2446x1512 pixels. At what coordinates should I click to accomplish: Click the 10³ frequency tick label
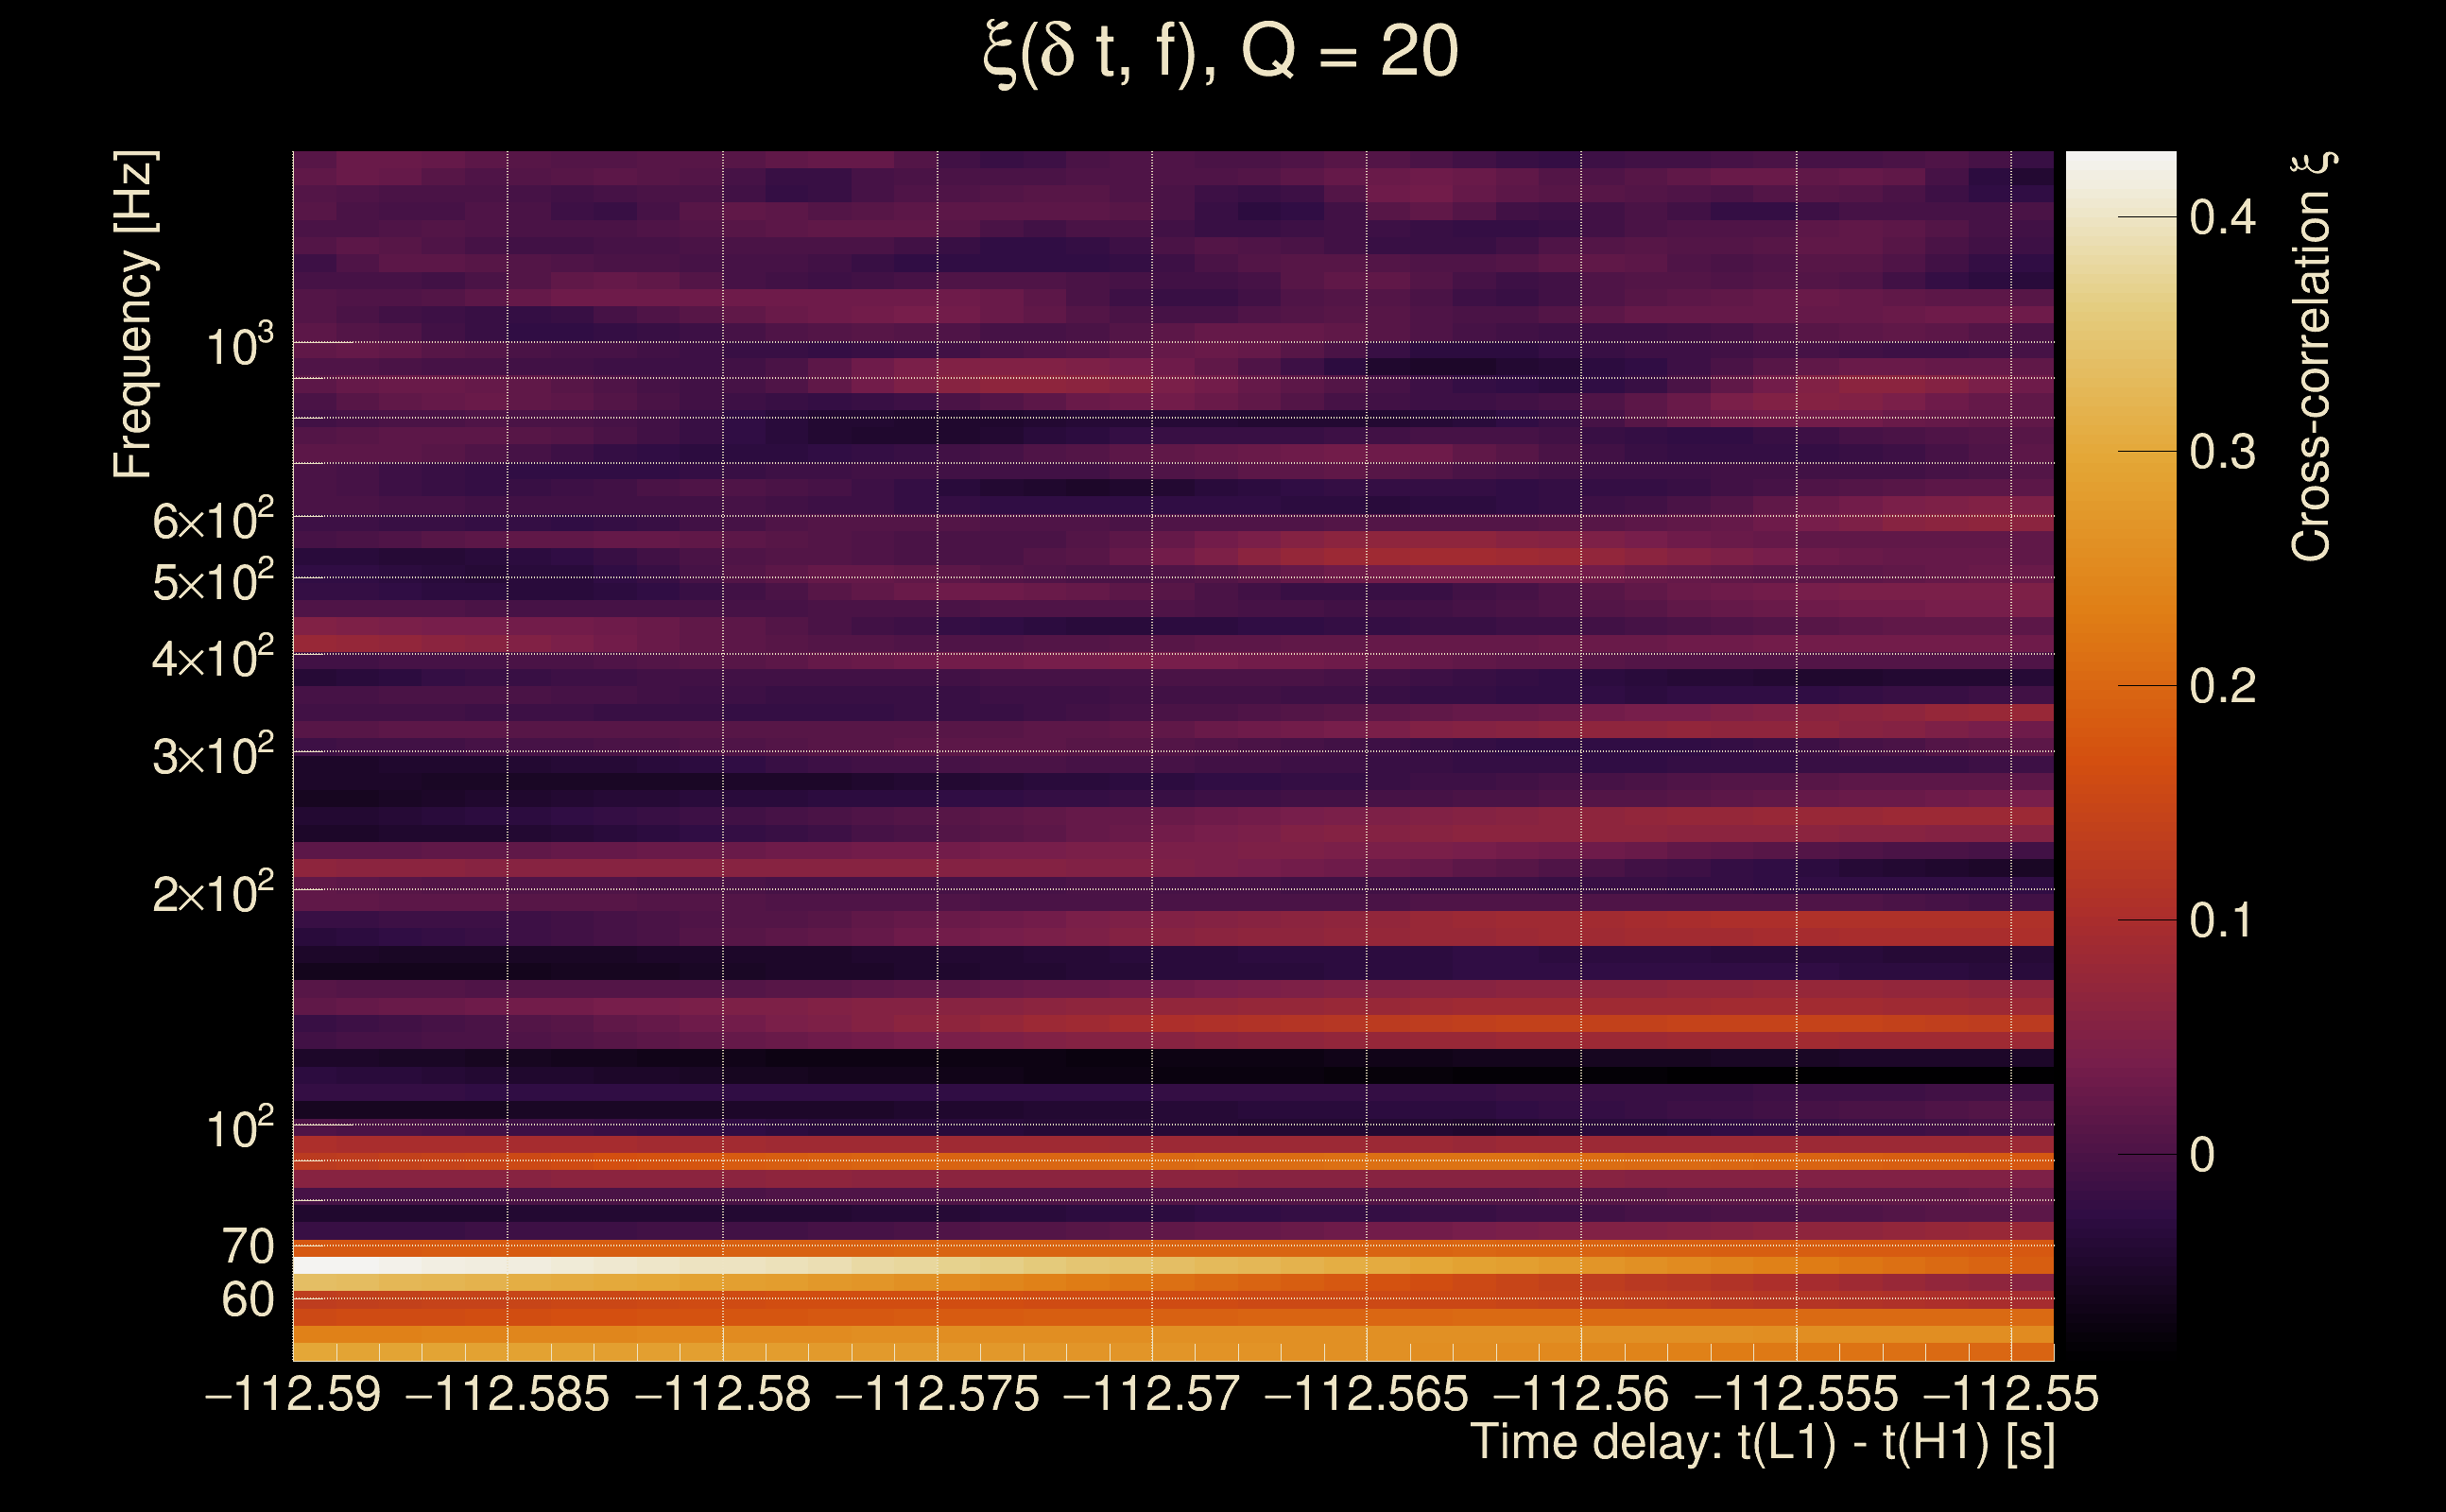[x=239, y=345]
